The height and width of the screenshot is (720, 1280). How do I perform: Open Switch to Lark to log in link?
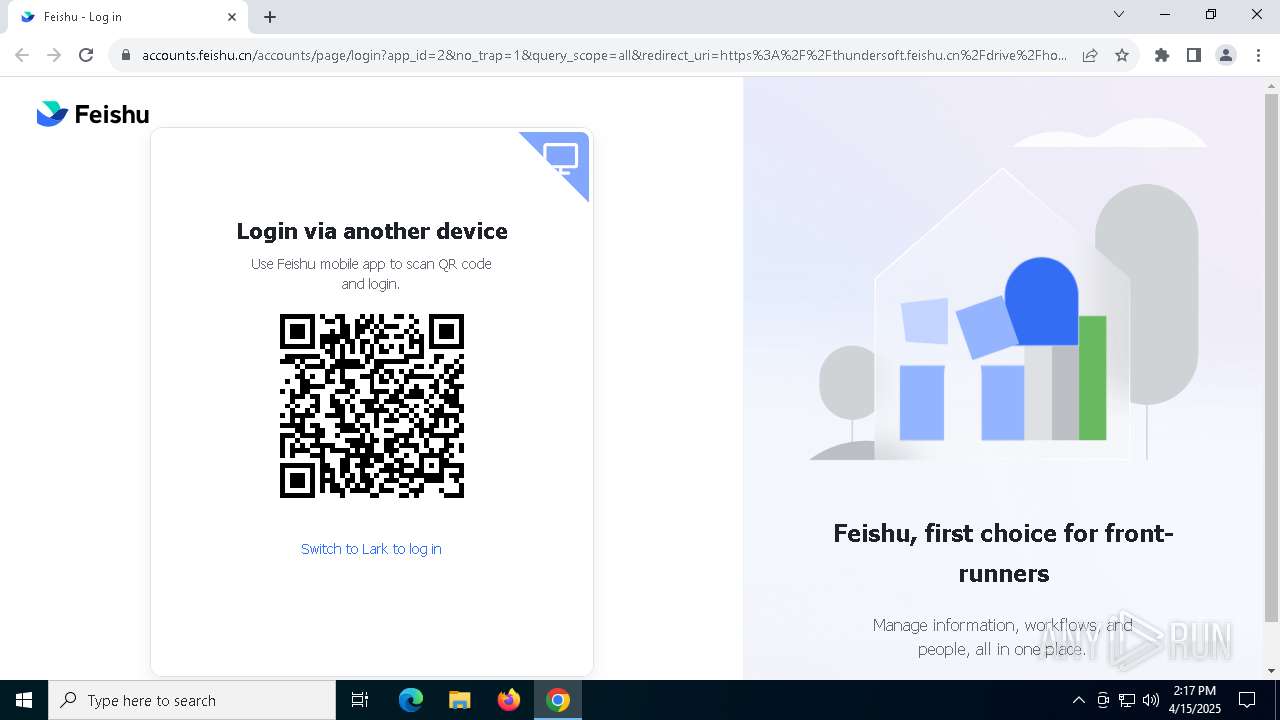(x=371, y=549)
